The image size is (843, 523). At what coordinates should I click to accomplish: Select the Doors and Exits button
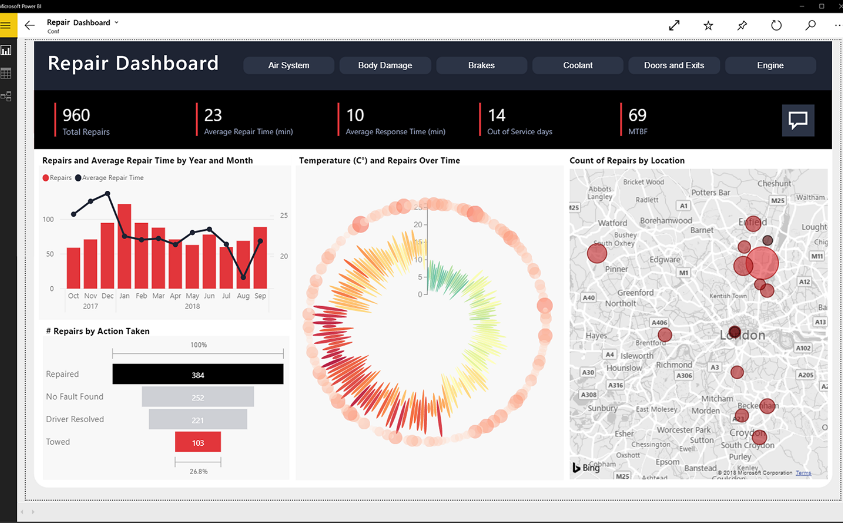[674, 65]
